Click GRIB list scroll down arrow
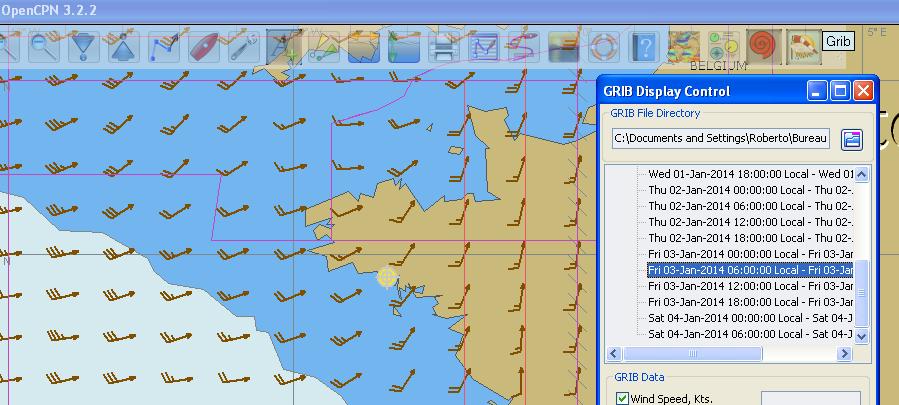The width and height of the screenshot is (899, 405). pyautogui.click(x=861, y=336)
